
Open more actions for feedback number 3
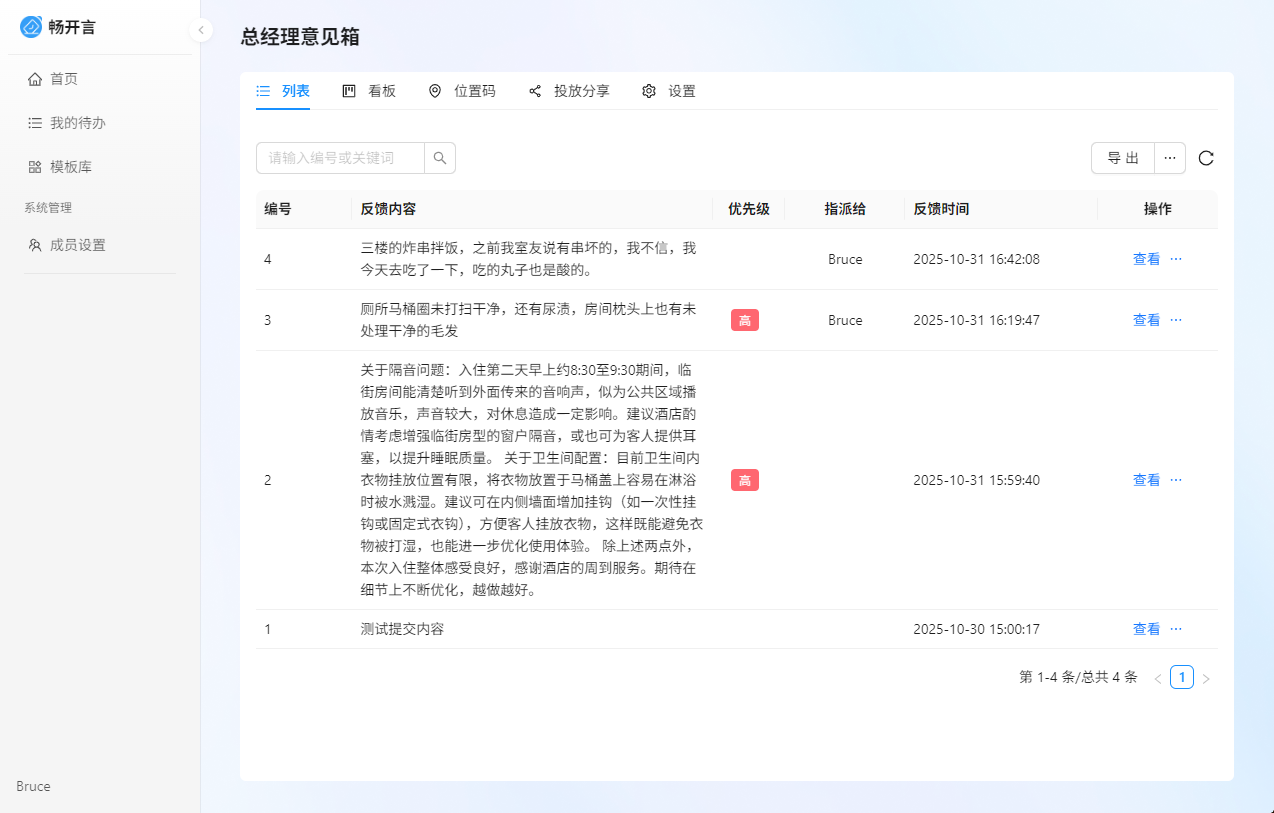coord(1176,320)
